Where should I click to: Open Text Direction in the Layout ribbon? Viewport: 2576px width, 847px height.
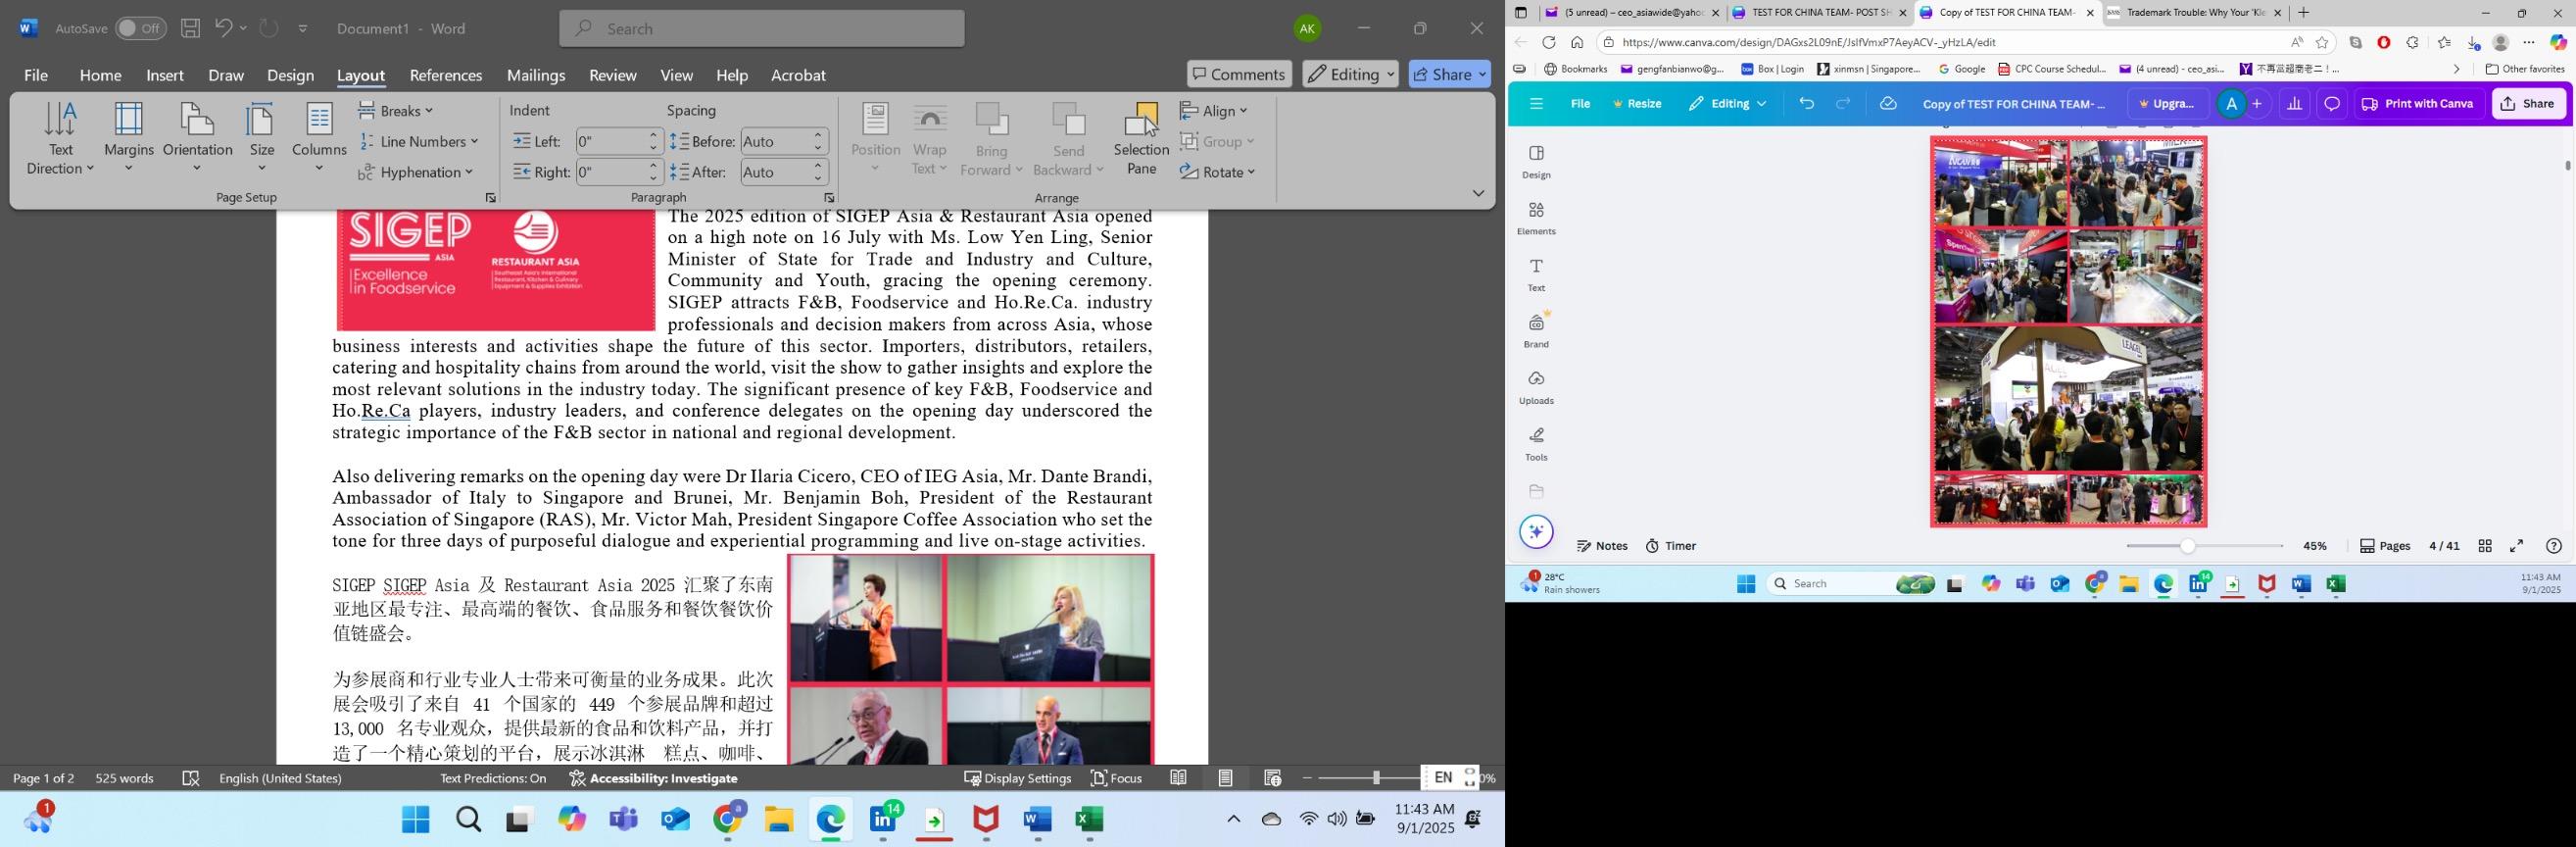[60, 139]
